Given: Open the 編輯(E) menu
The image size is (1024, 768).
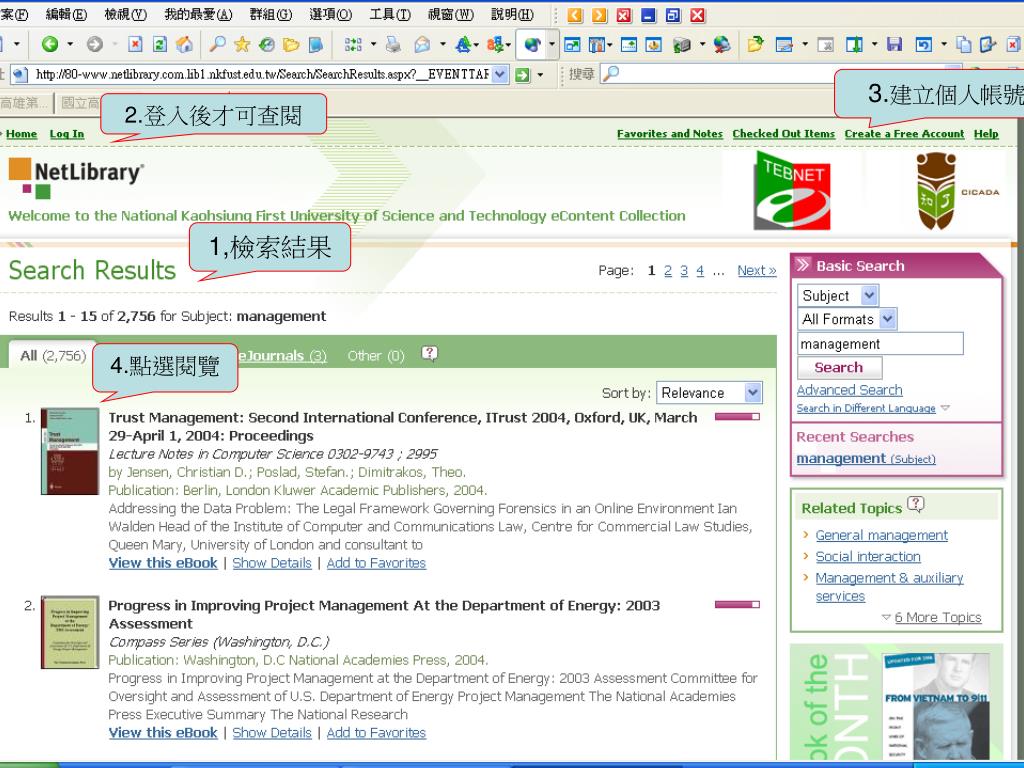Looking at the screenshot, I should (66, 14).
